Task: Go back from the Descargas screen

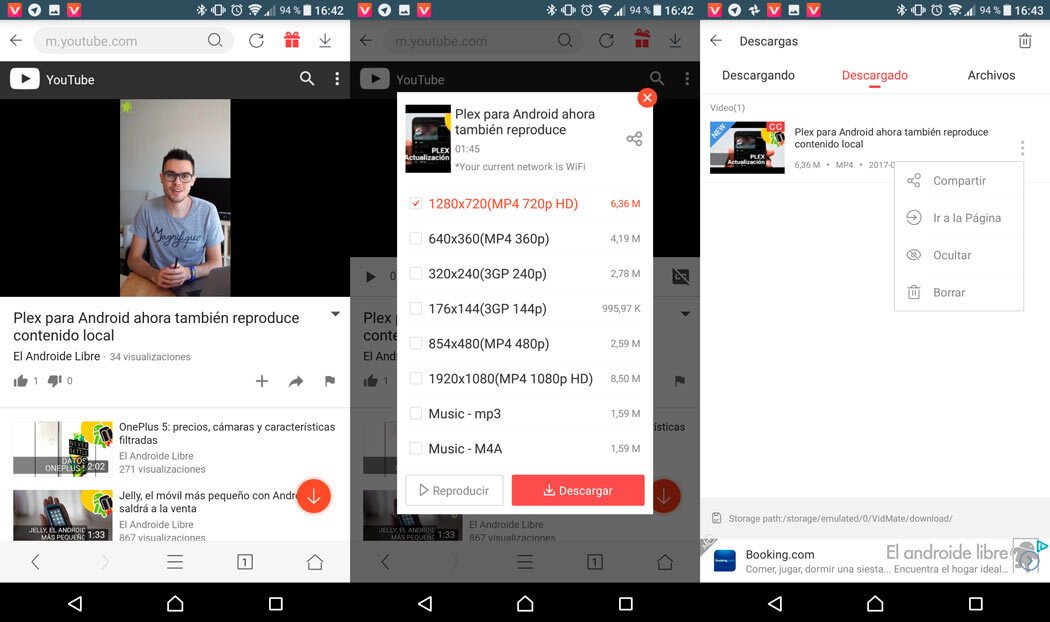Action: pyautogui.click(x=716, y=40)
